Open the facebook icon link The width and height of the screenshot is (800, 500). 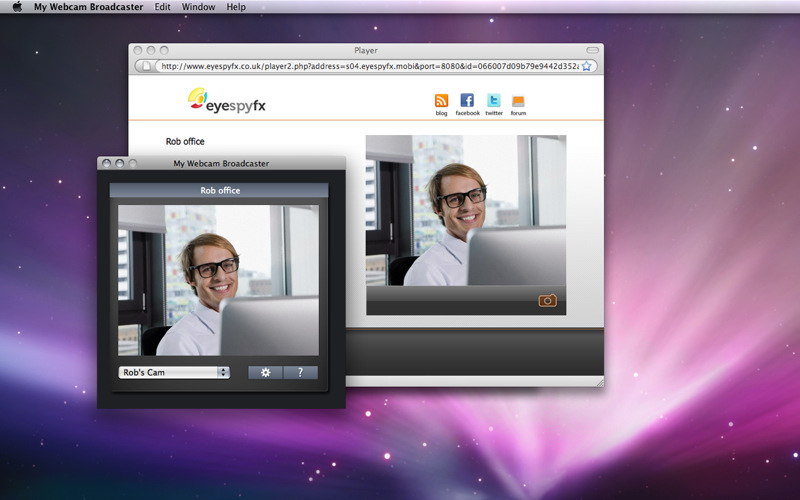tap(467, 100)
